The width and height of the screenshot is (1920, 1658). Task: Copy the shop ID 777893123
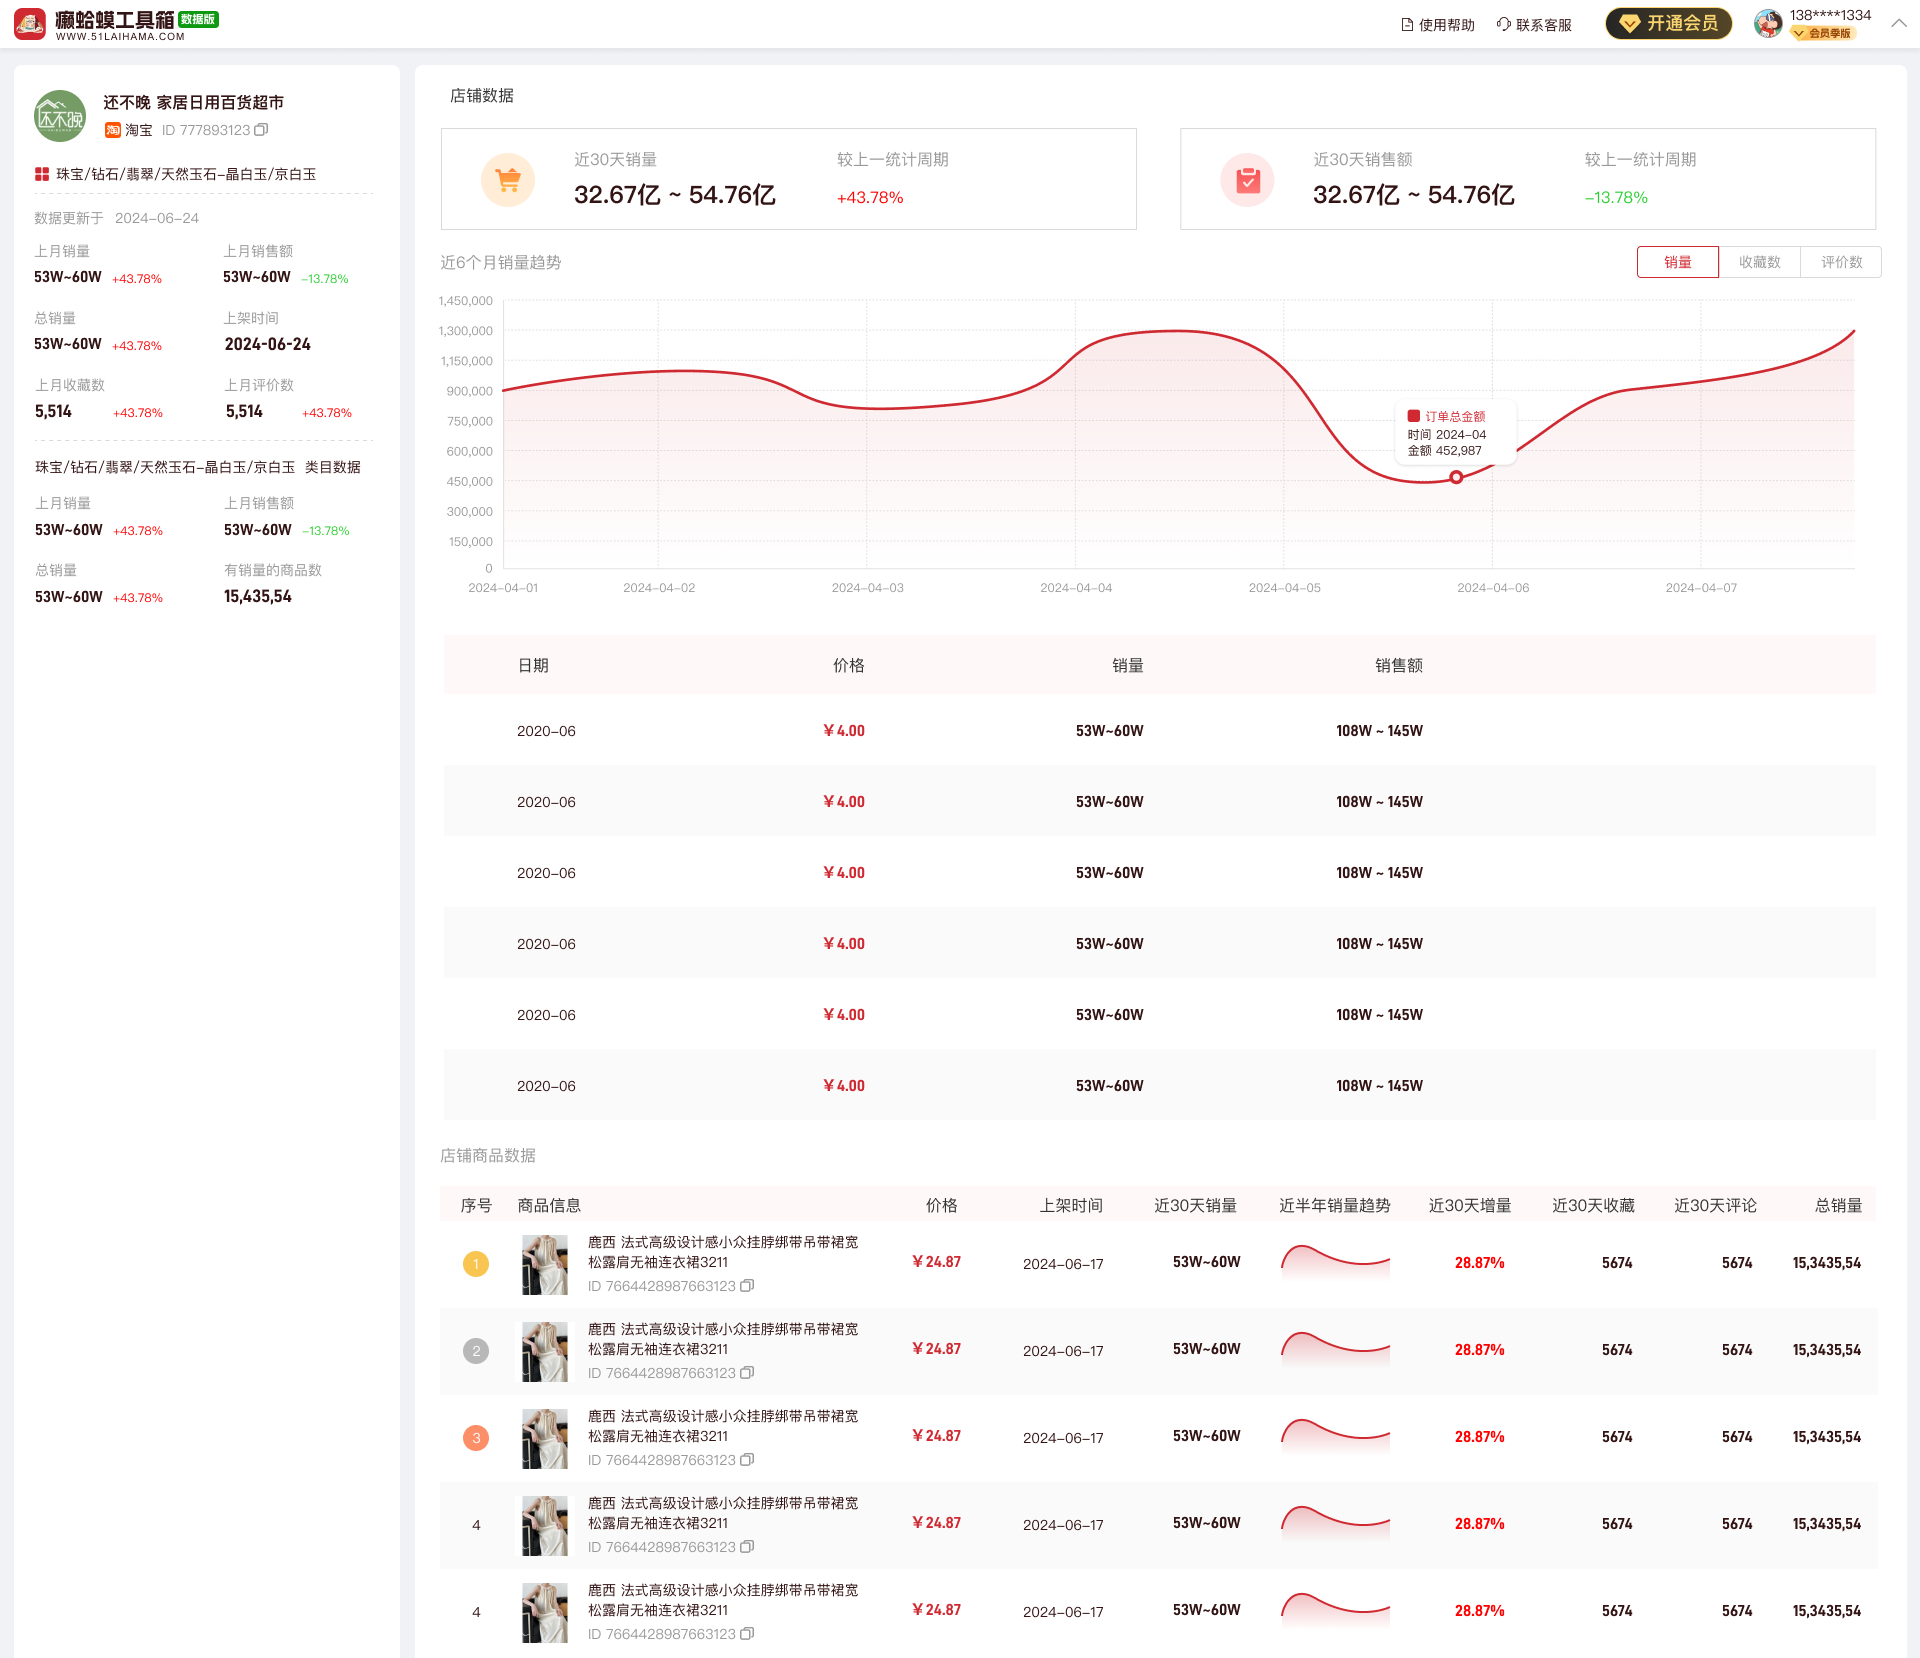pyautogui.click(x=262, y=130)
